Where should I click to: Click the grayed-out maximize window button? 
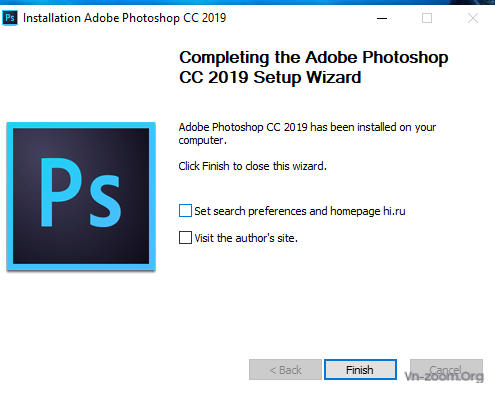(427, 18)
